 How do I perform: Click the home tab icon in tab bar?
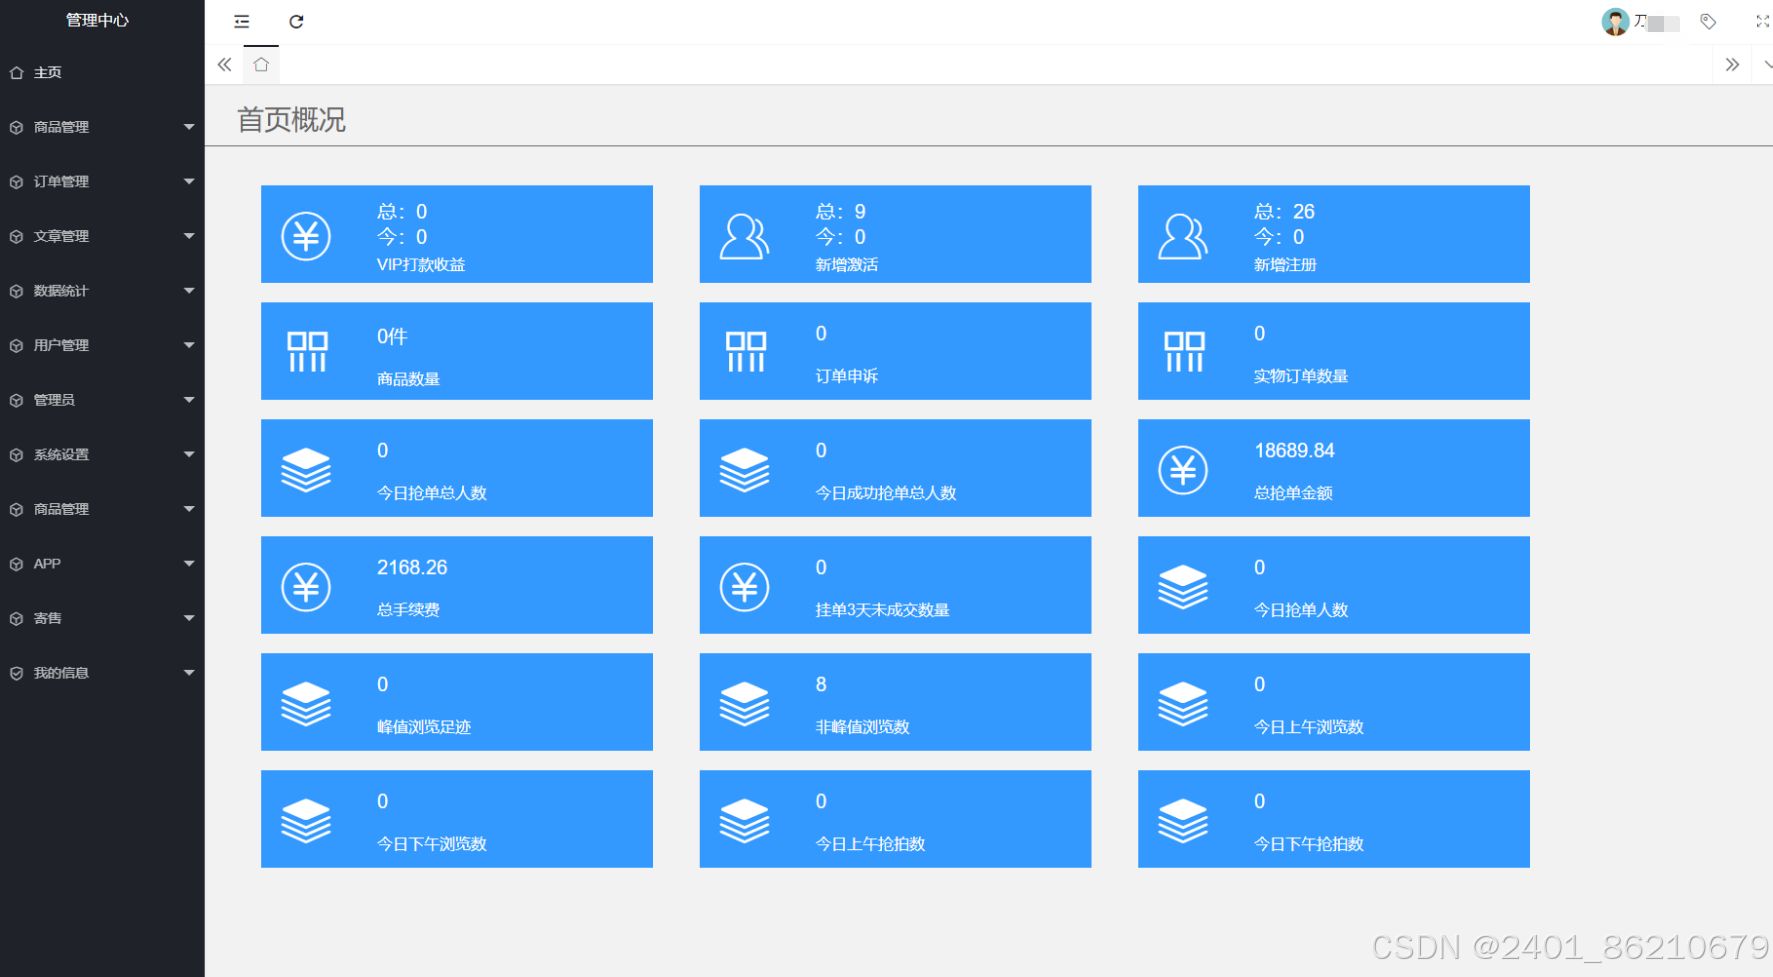(x=260, y=64)
